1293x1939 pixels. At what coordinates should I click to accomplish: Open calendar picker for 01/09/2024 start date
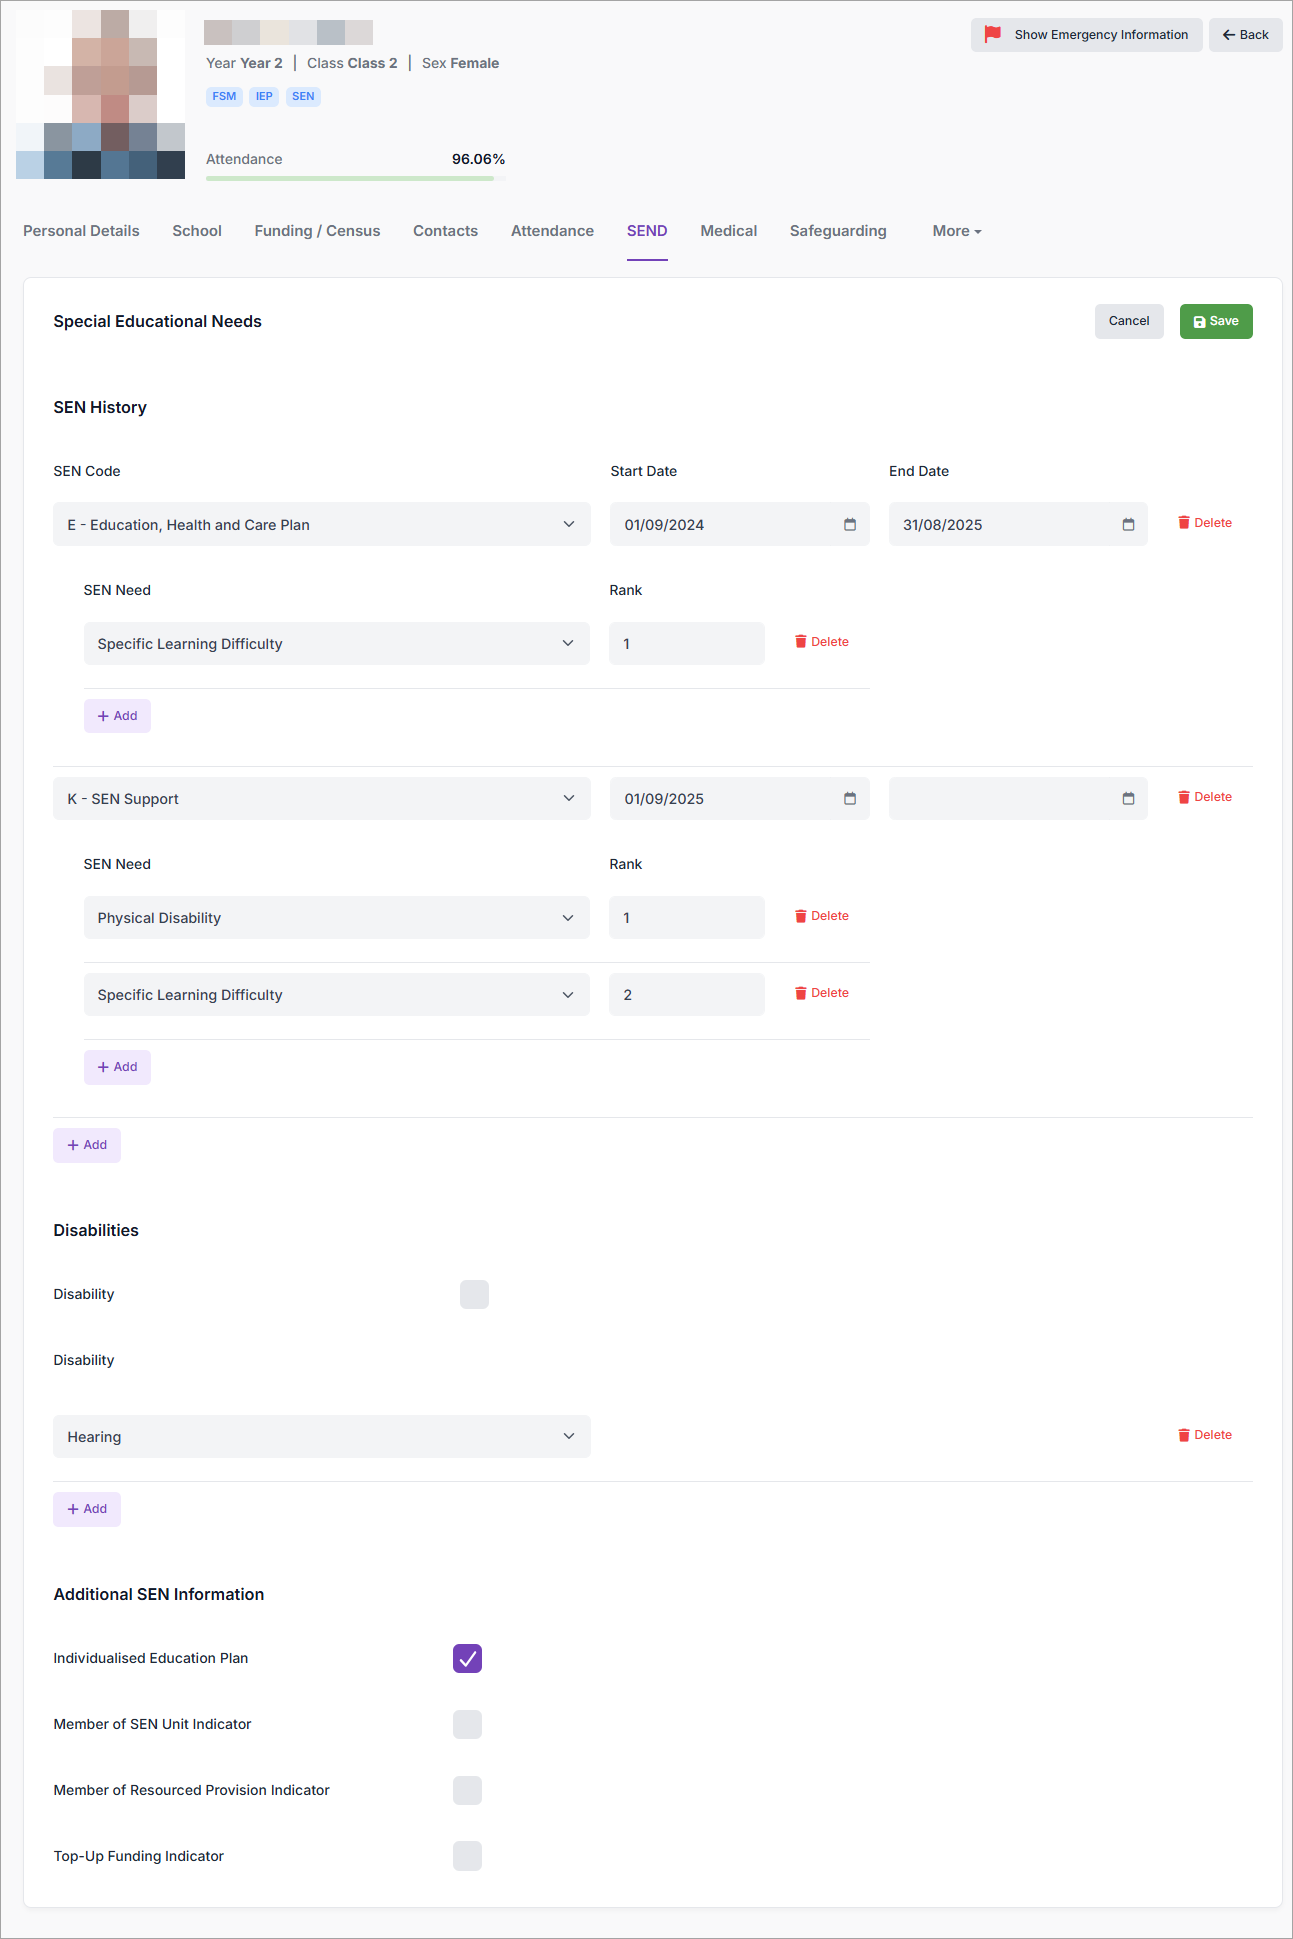pyautogui.click(x=849, y=525)
